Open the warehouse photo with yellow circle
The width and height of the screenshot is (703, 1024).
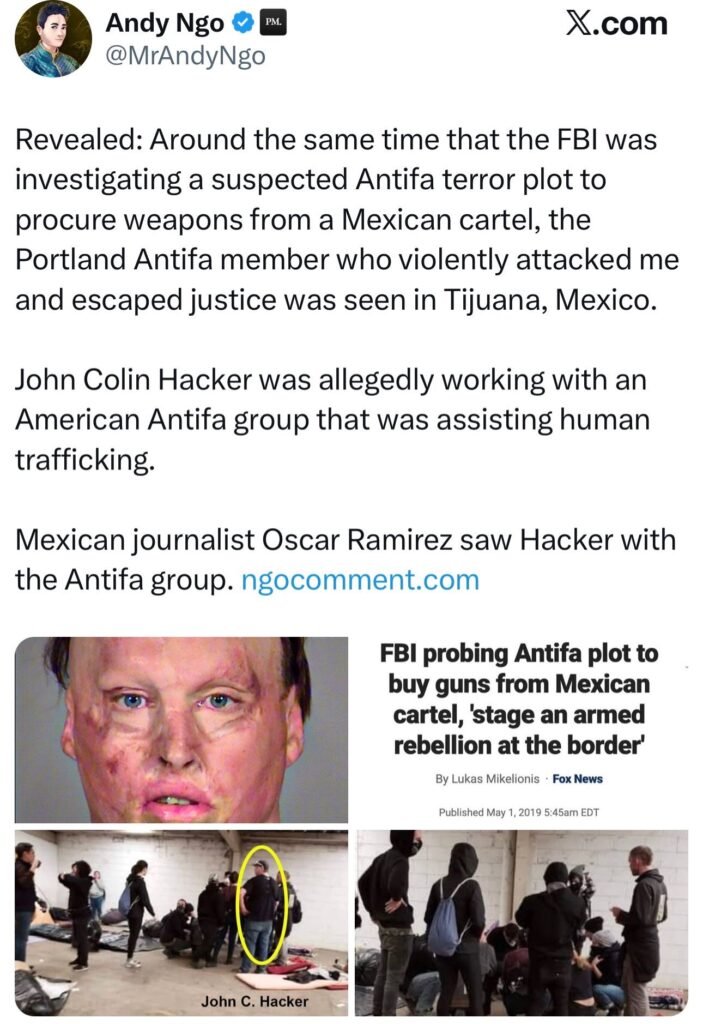(x=181, y=922)
